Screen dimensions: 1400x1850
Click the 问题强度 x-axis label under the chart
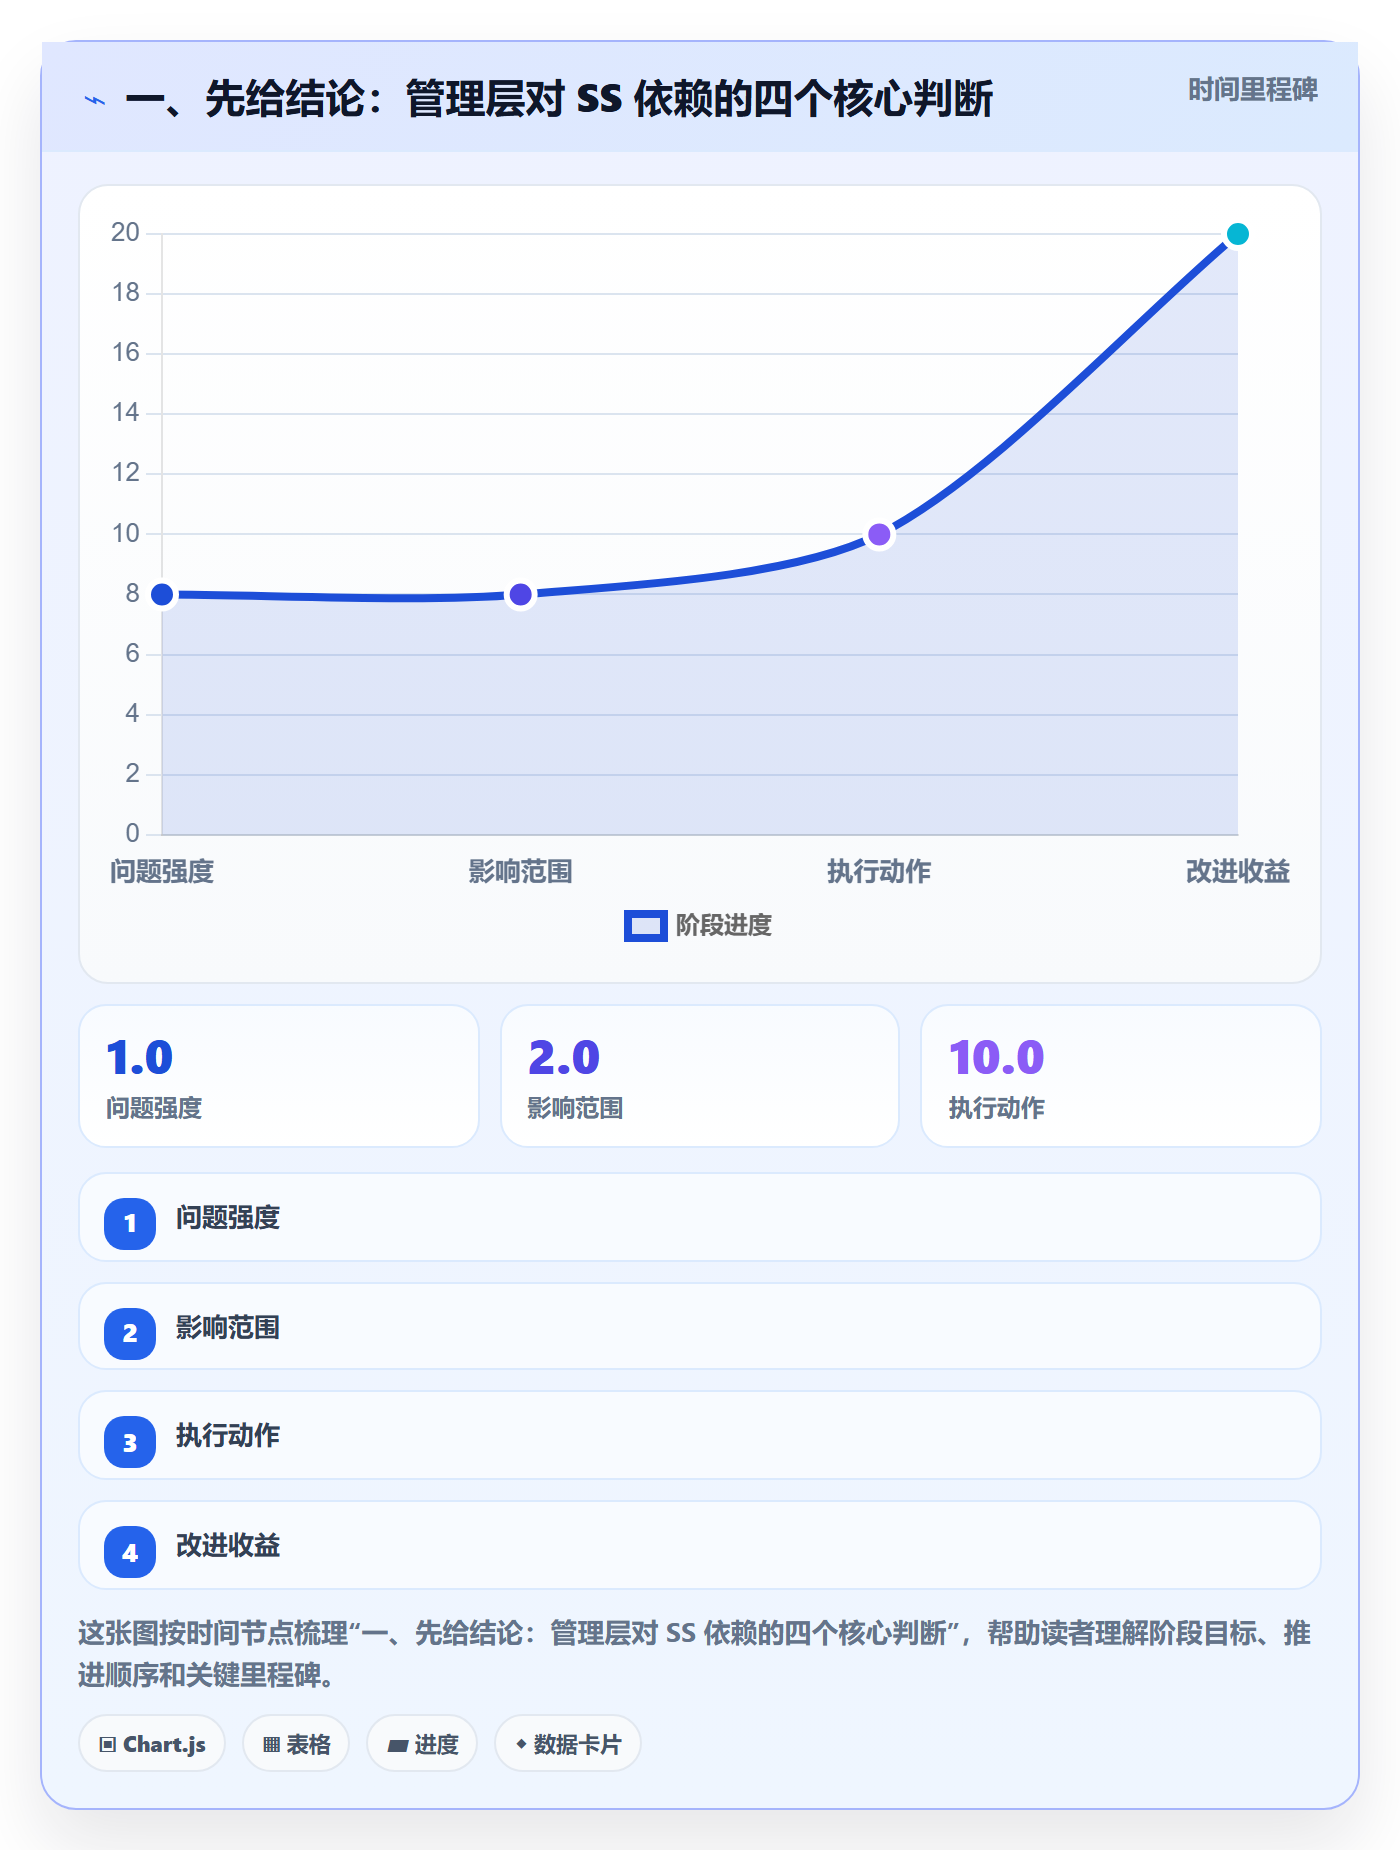pyautogui.click(x=162, y=872)
